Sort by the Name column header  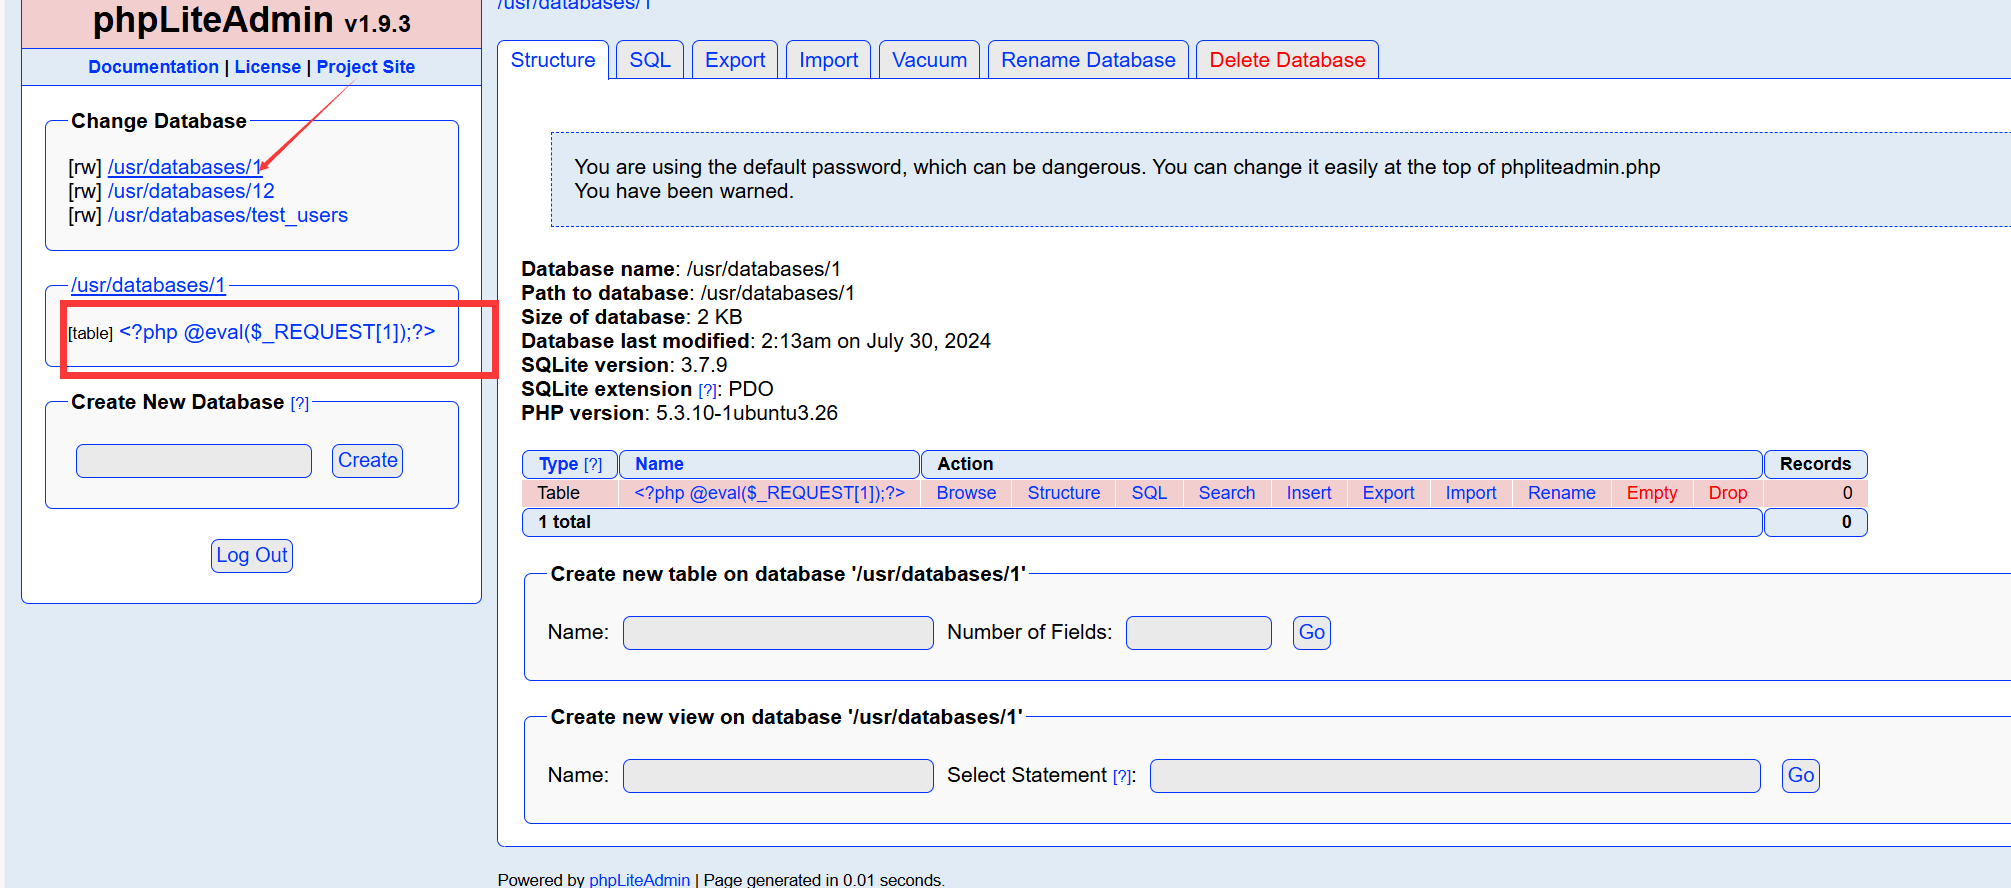(x=660, y=464)
